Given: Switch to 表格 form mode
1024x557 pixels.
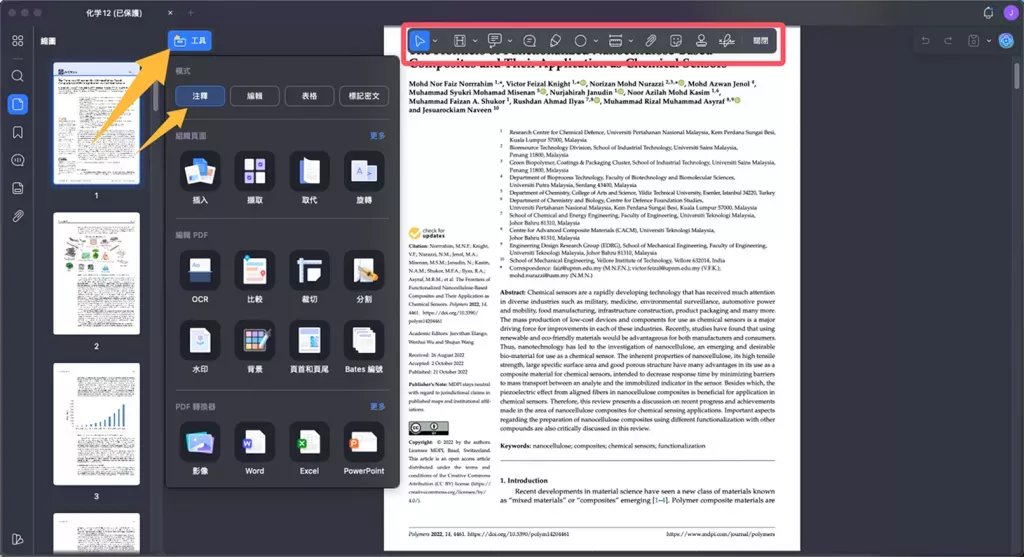Looking at the screenshot, I should point(310,96).
